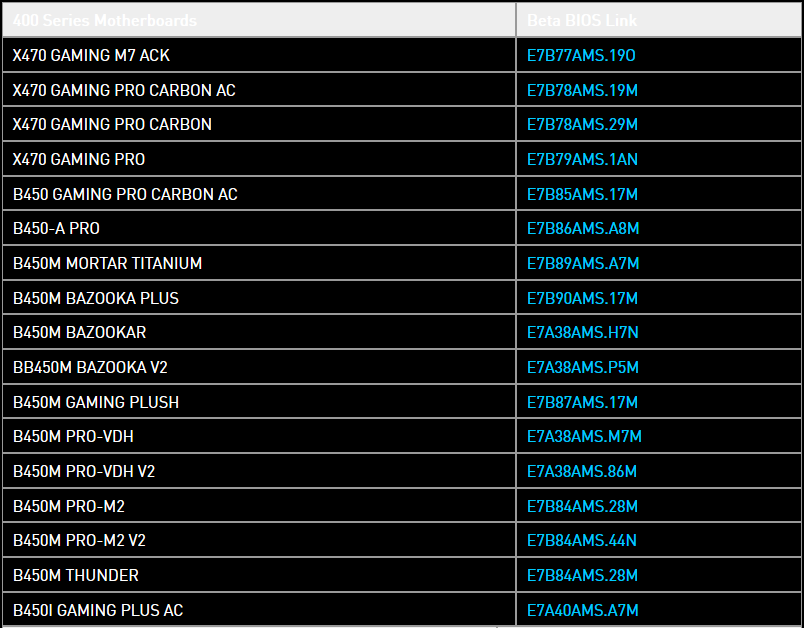The image size is (804, 628).
Task: Download the E7A40AMS.A7M beta BIOS
Action: [x=582, y=611]
